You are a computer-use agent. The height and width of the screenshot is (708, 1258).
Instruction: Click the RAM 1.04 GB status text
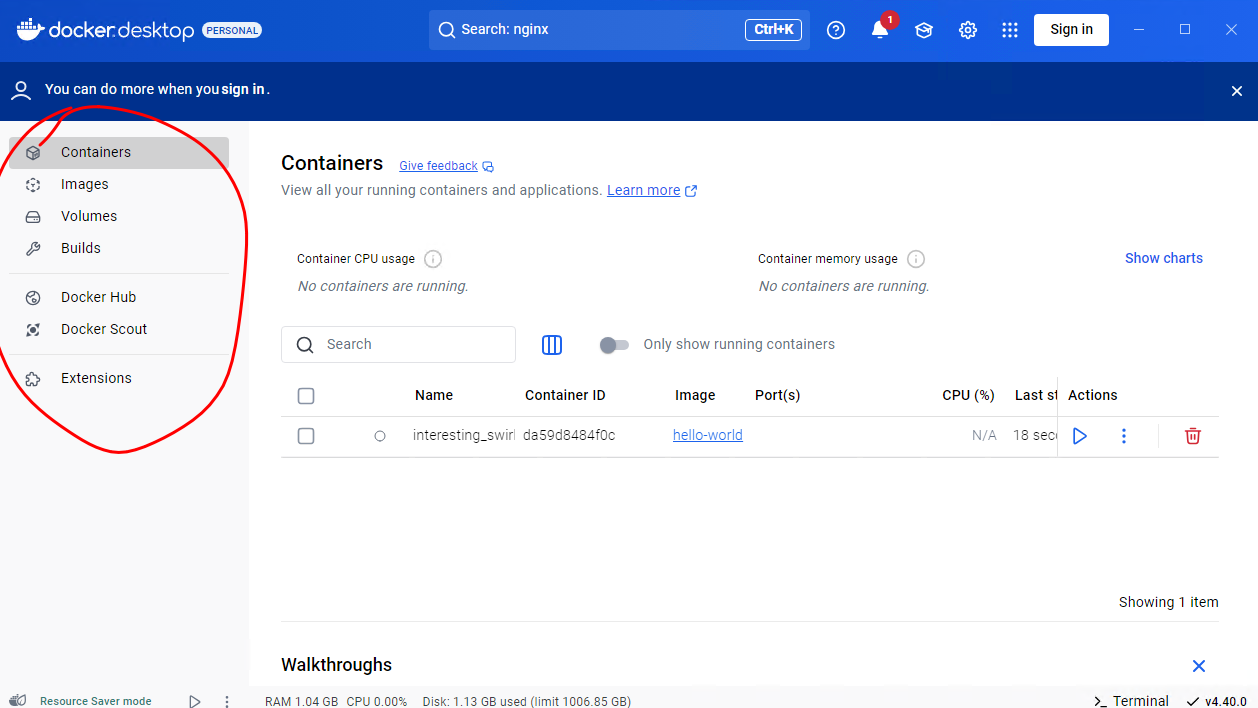pyautogui.click(x=302, y=701)
